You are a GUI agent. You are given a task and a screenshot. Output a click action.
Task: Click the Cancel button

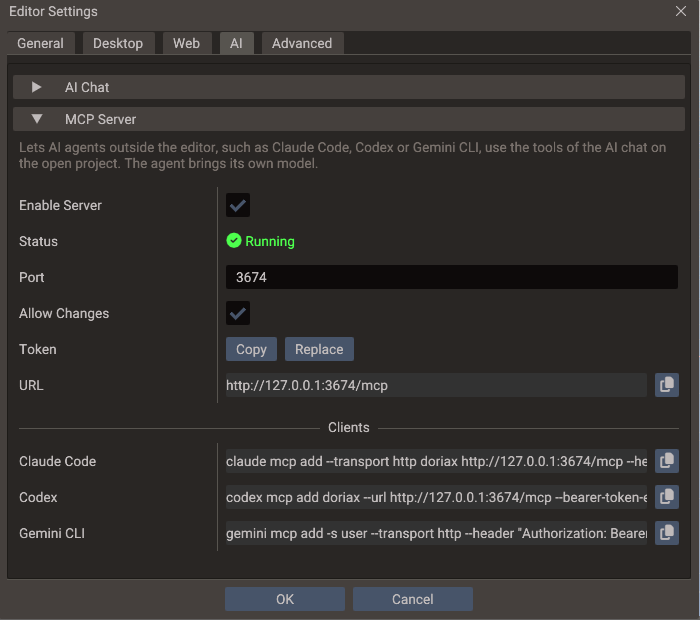click(412, 599)
